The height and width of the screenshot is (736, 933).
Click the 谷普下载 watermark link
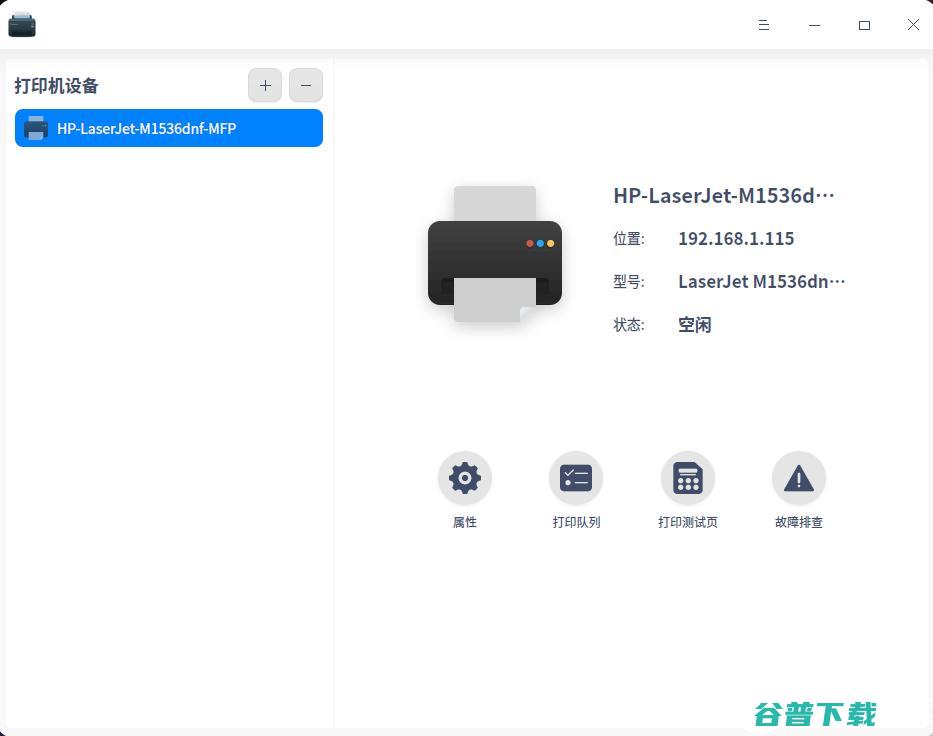pos(816,712)
